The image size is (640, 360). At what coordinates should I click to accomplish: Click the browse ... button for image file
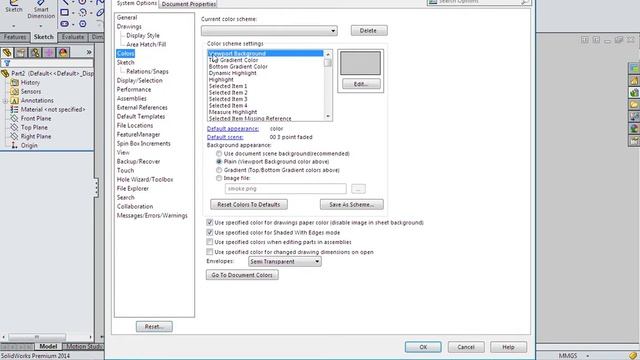358,189
